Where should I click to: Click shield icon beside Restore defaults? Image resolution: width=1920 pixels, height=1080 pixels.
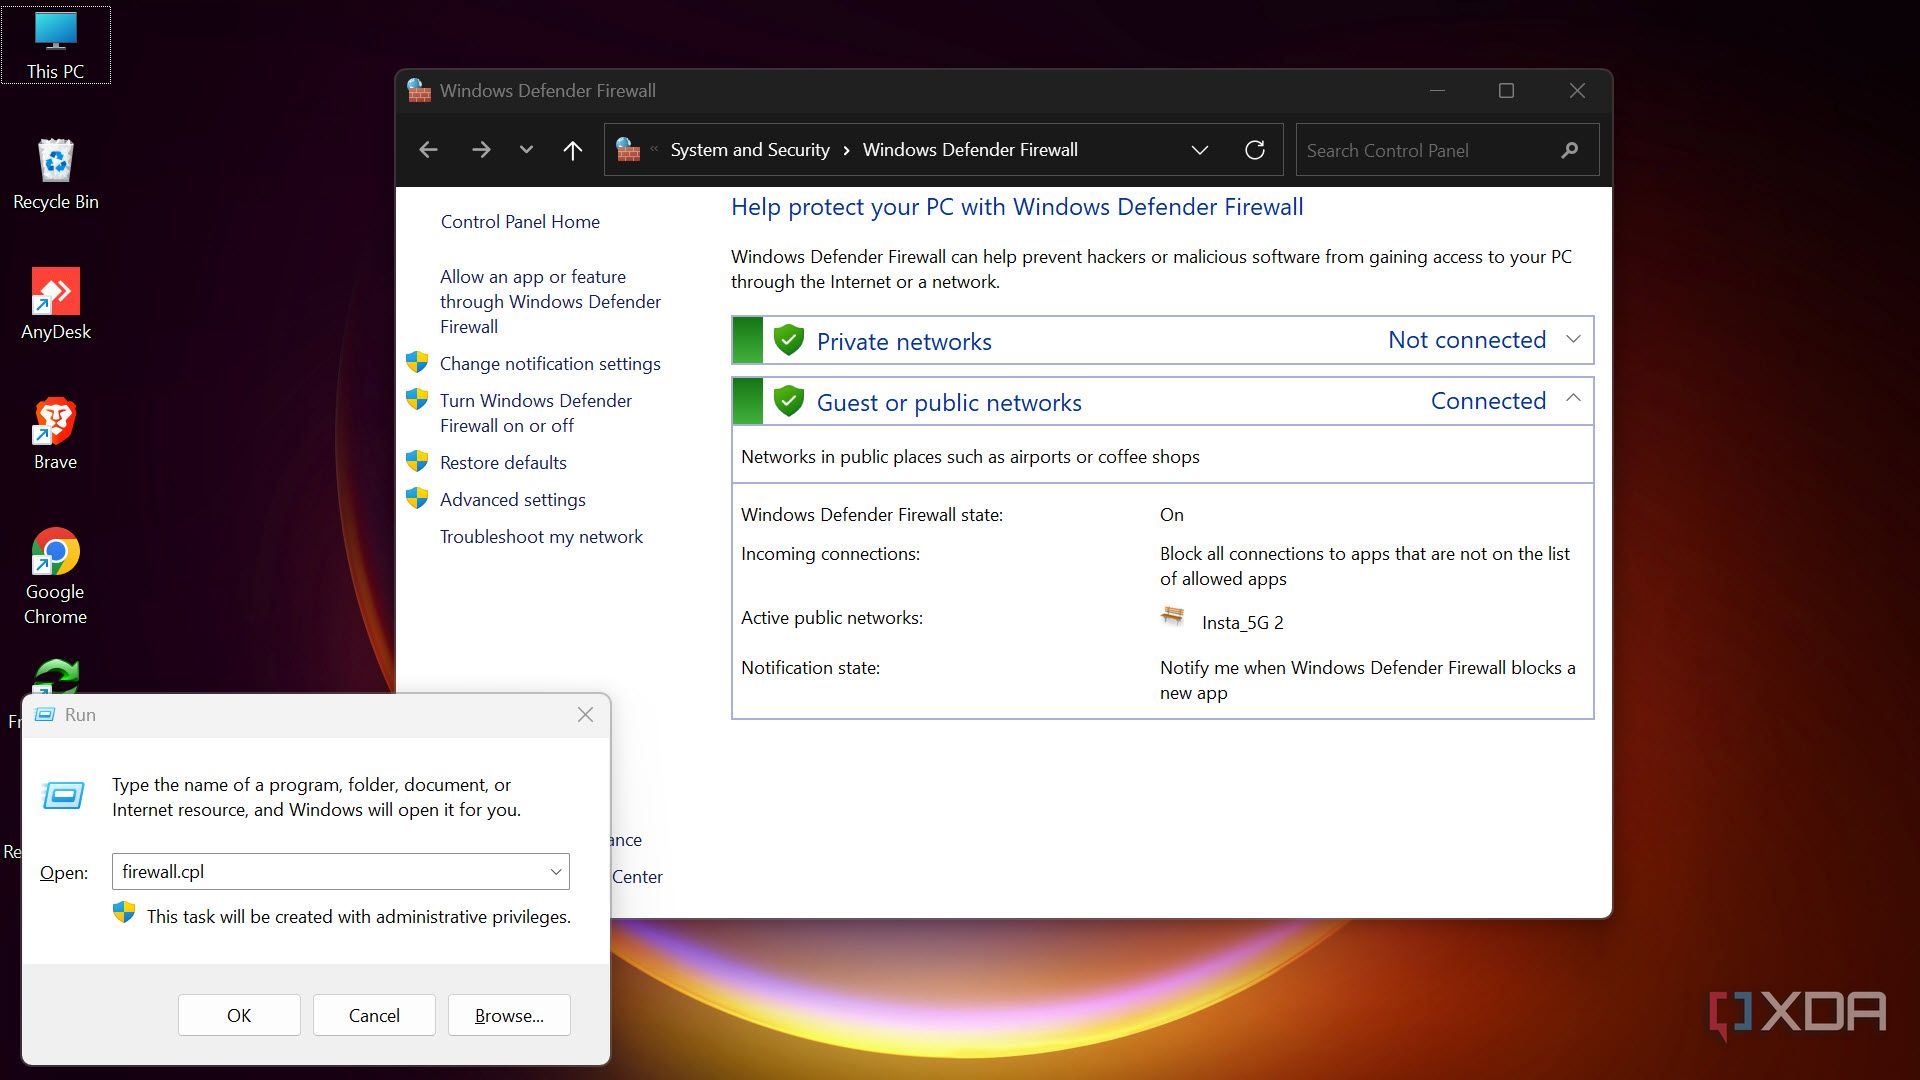pyautogui.click(x=417, y=461)
